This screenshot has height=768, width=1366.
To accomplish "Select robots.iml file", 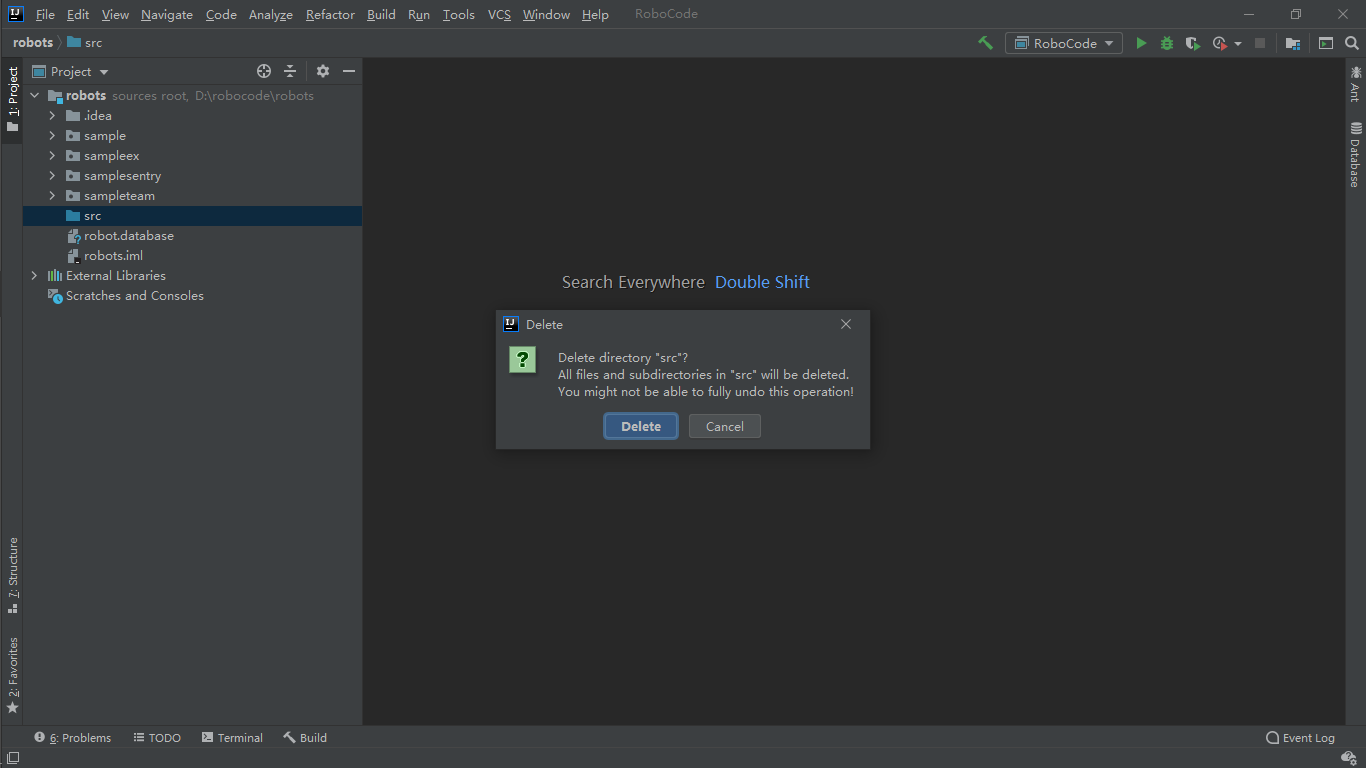I will 192,256.
